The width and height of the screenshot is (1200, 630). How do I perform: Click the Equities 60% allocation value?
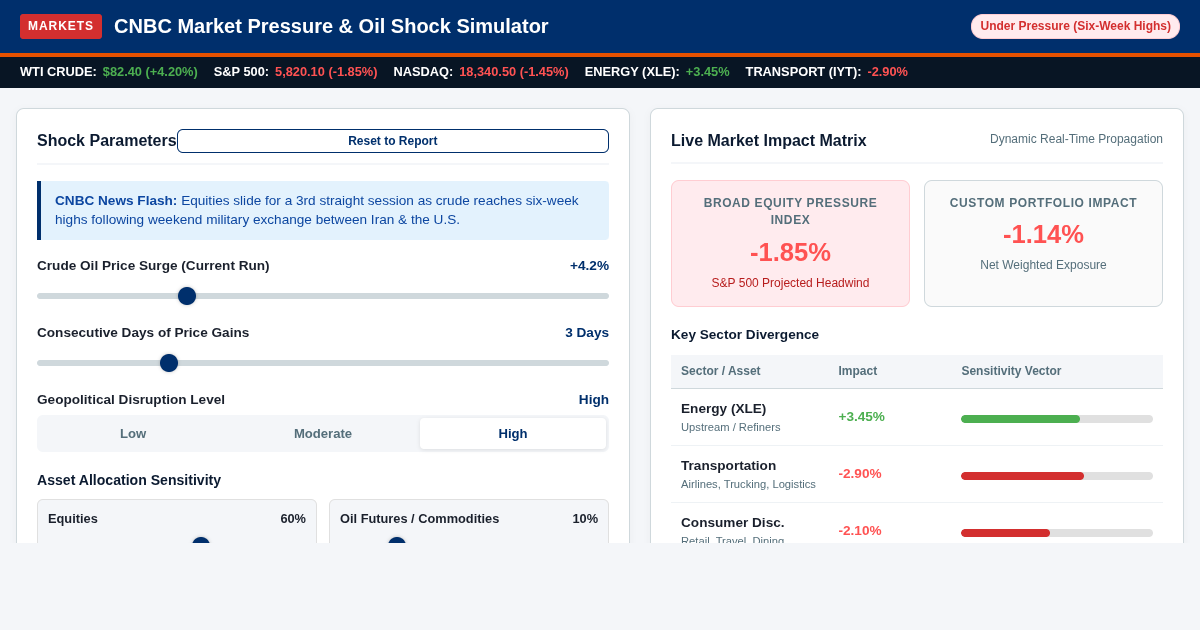[293, 518]
